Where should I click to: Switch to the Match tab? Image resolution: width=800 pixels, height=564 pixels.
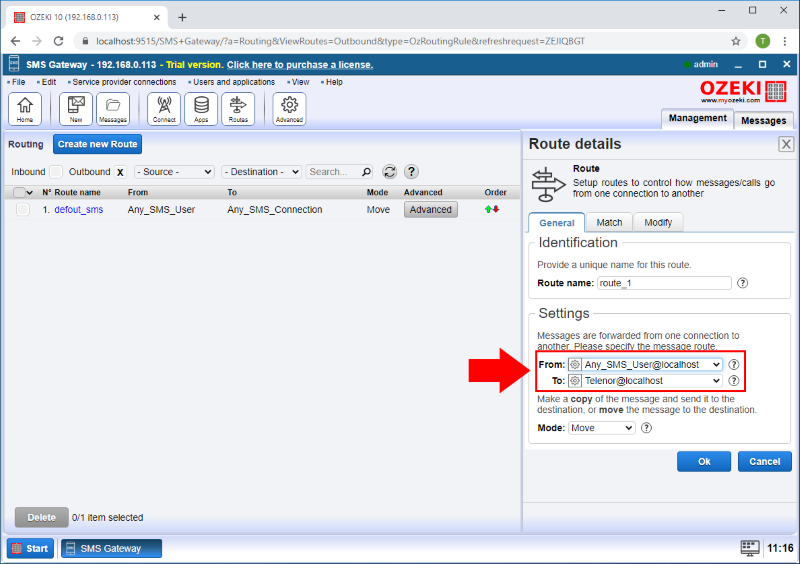click(x=609, y=223)
